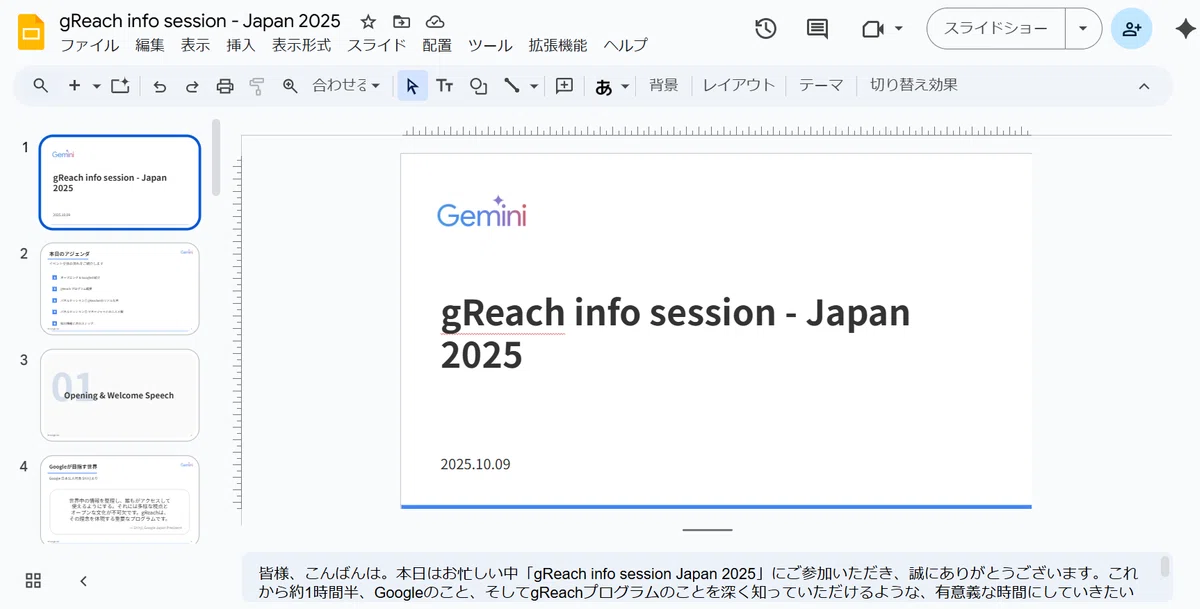Select the line tool

click(x=511, y=86)
